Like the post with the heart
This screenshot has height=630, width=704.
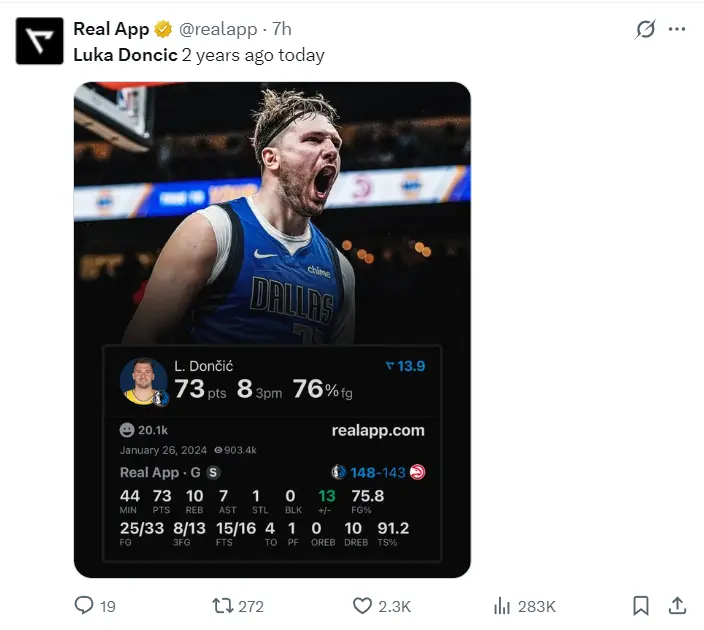pyautogui.click(x=363, y=605)
